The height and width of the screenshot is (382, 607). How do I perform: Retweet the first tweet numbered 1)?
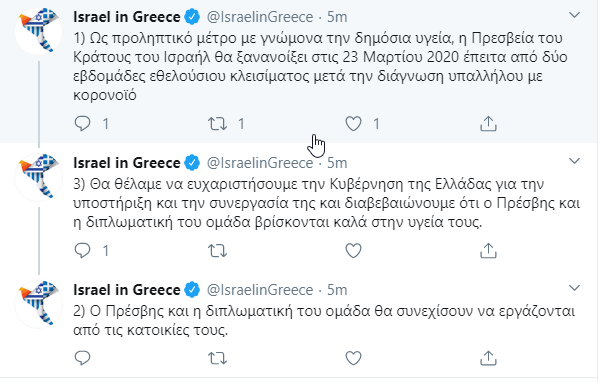(217, 124)
